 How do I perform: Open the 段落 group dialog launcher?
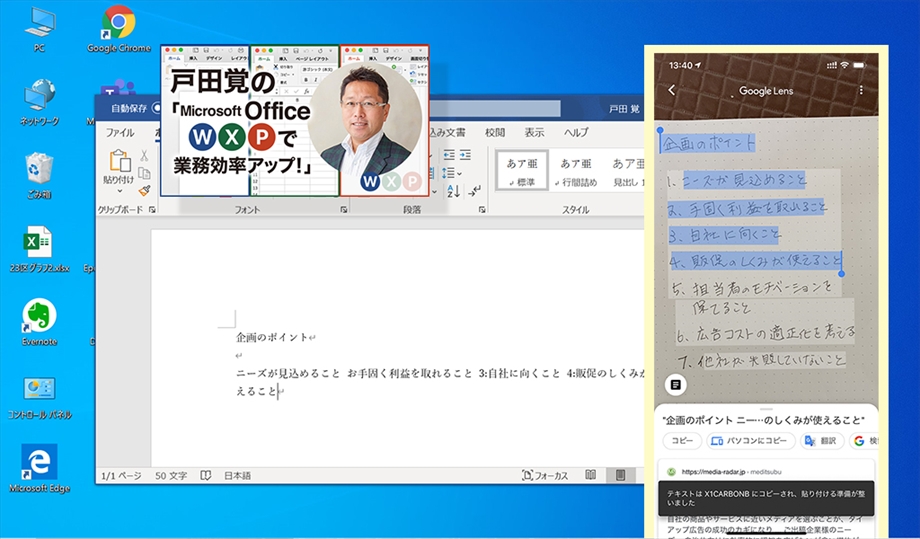(x=482, y=209)
